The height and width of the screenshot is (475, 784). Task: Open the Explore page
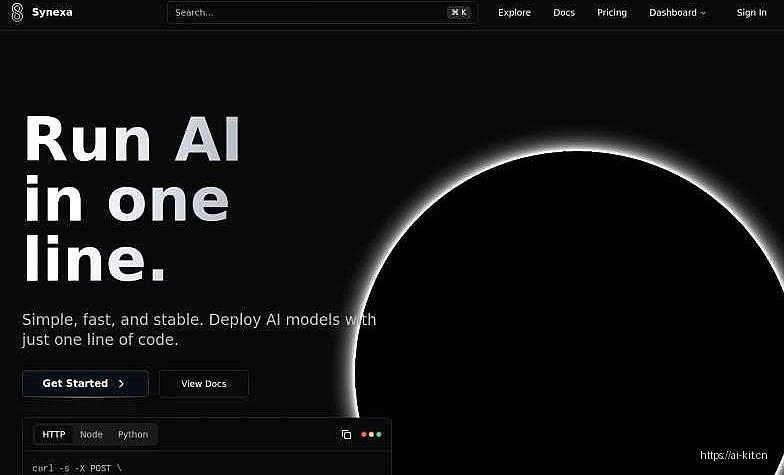point(514,13)
